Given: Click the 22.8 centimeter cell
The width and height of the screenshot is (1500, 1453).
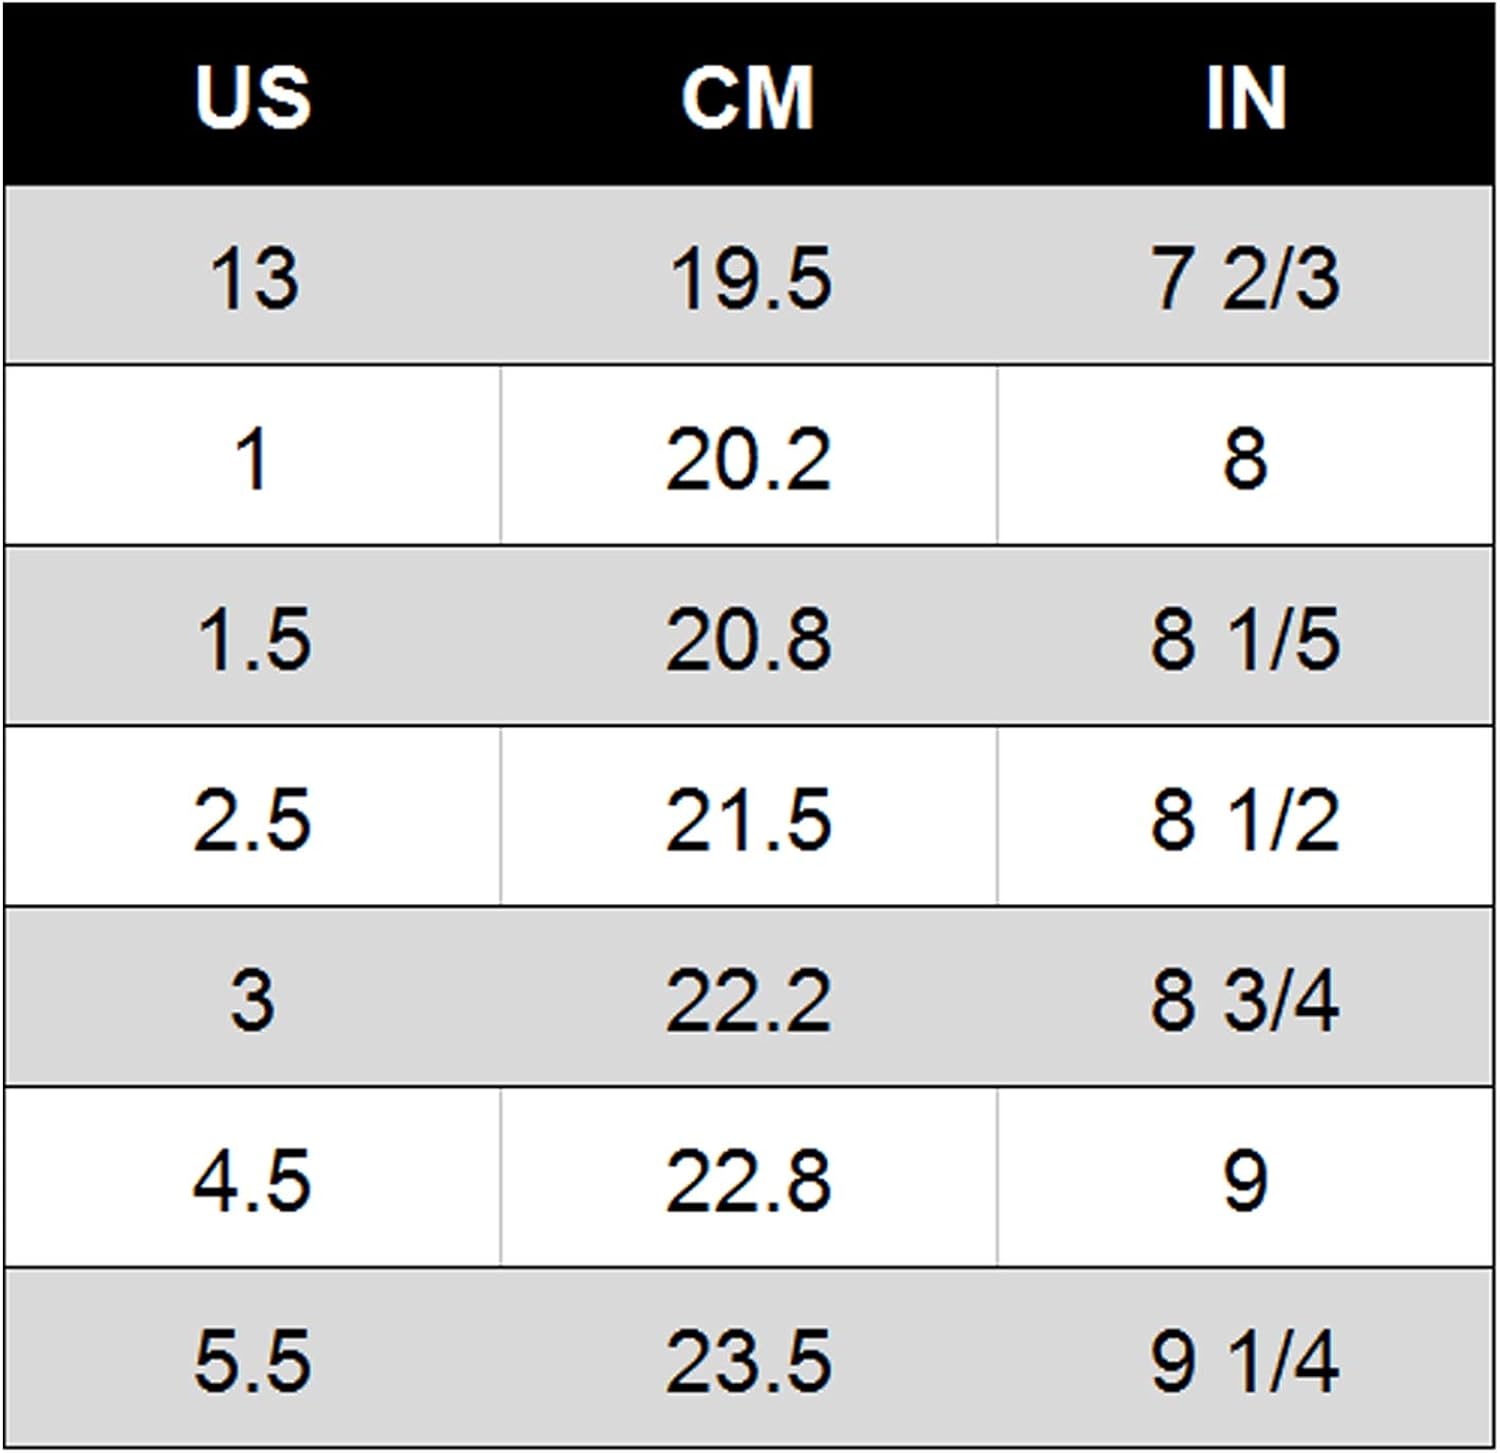Looking at the screenshot, I should [x=749, y=1180].
